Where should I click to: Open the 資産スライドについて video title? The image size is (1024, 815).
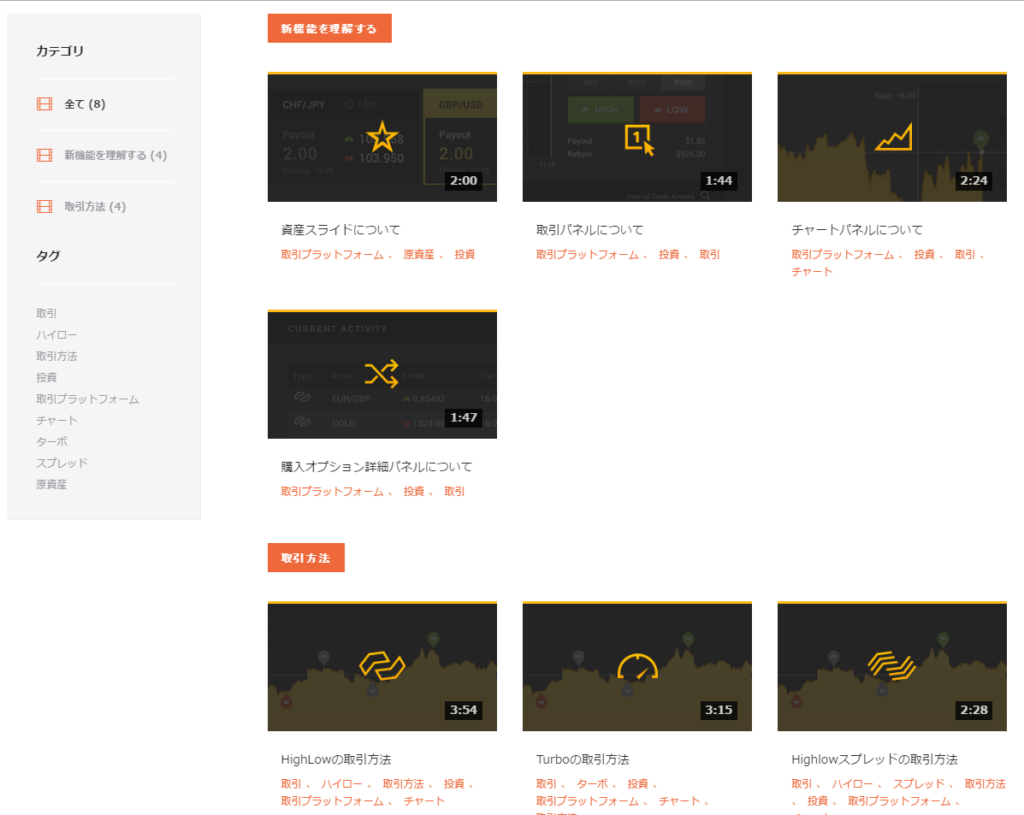[341, 230]
